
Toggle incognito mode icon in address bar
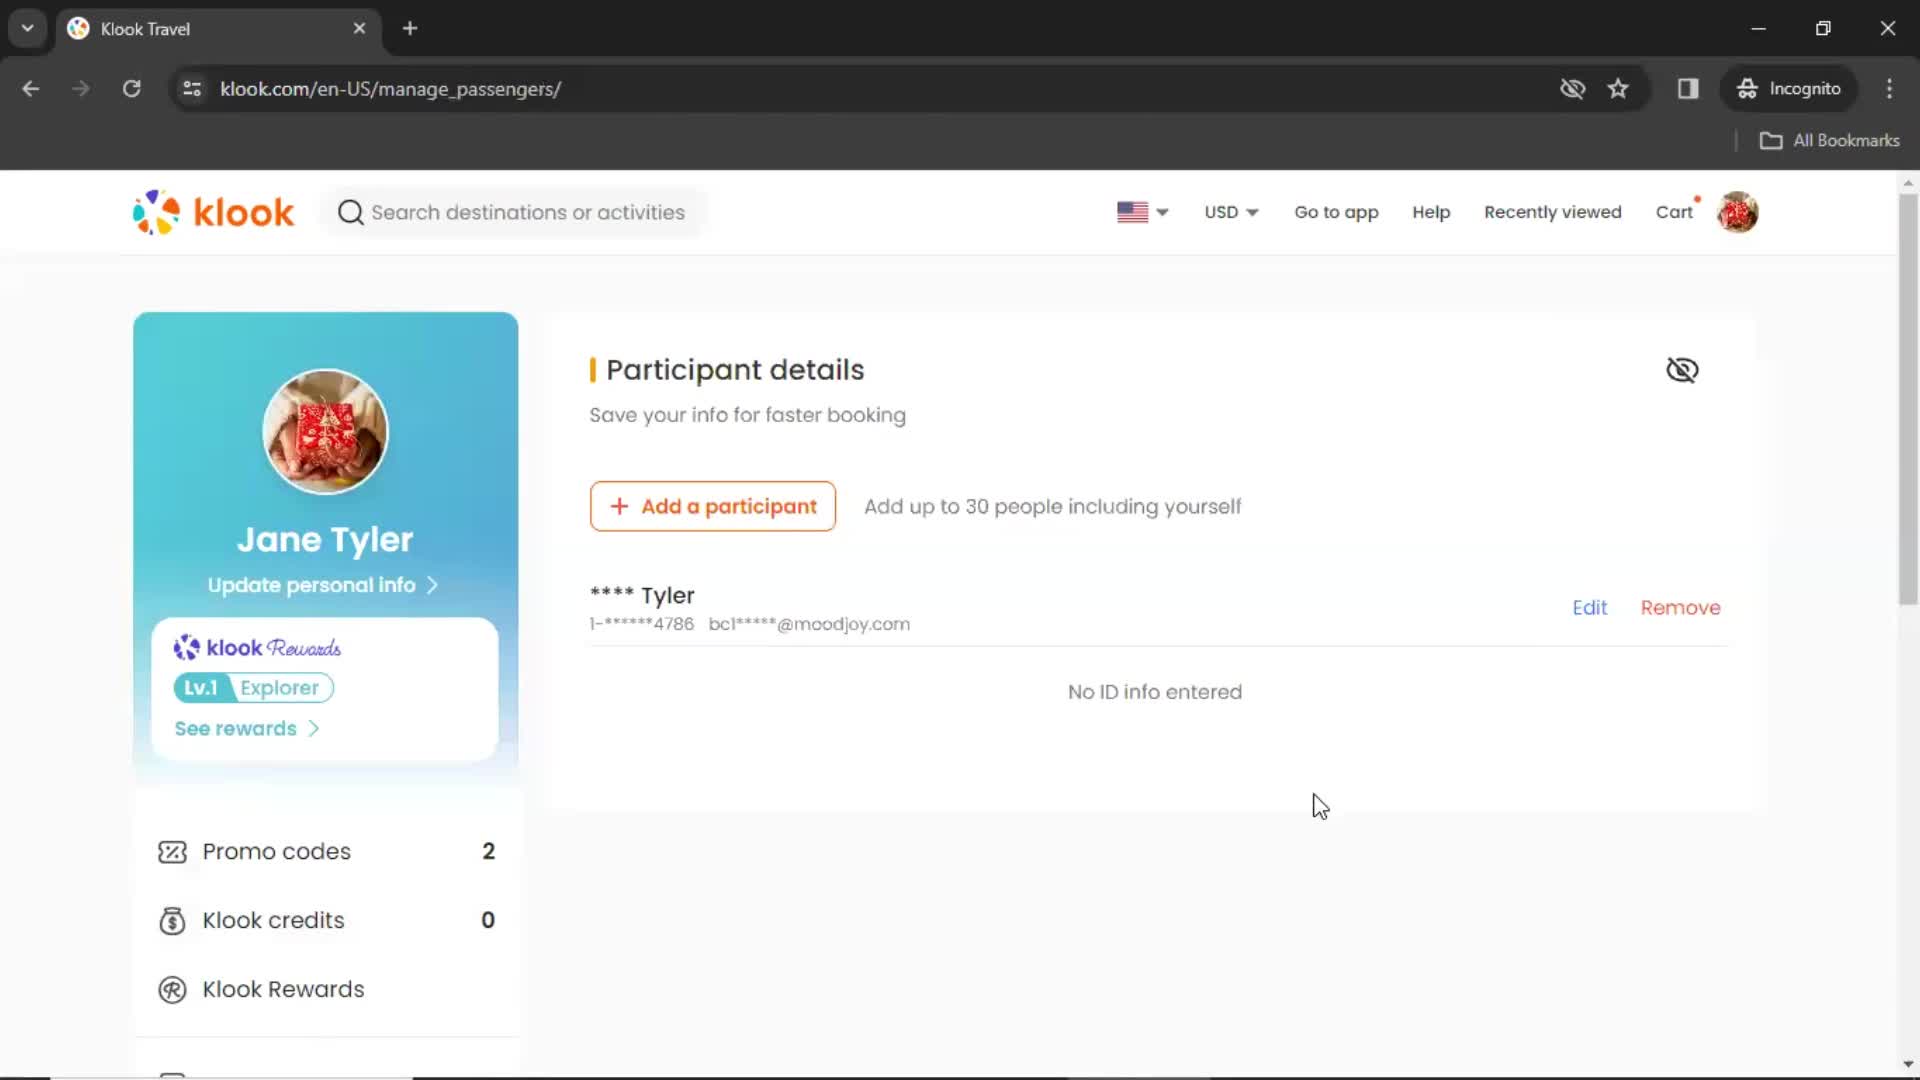coord(1573,88)
